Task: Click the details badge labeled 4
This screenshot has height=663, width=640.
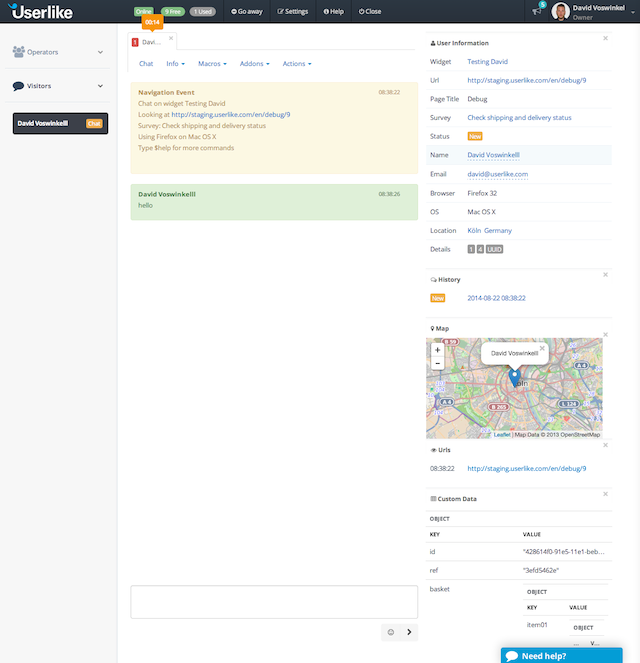Action: pos(480,249)
